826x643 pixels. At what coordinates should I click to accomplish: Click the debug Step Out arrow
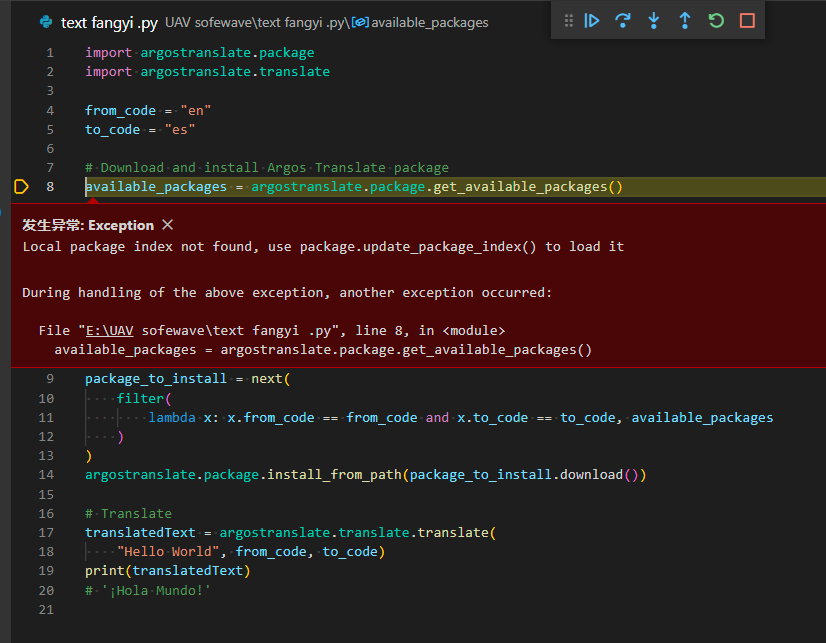685,21
